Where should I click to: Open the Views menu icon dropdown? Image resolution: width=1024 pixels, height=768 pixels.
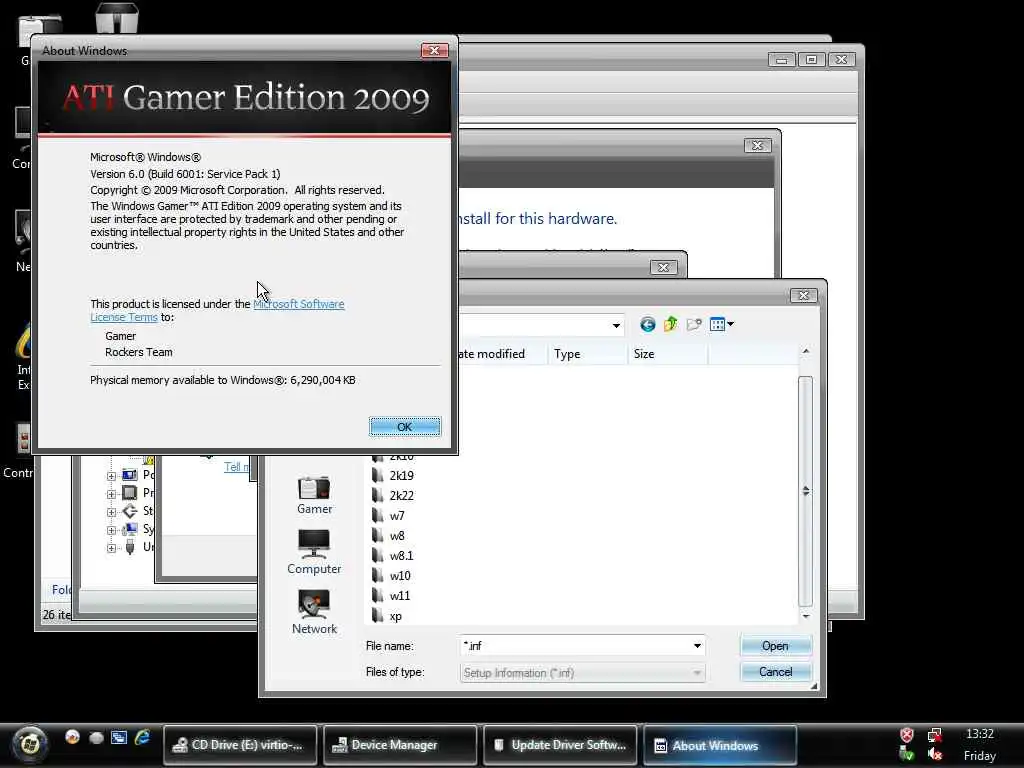(721, 324)
